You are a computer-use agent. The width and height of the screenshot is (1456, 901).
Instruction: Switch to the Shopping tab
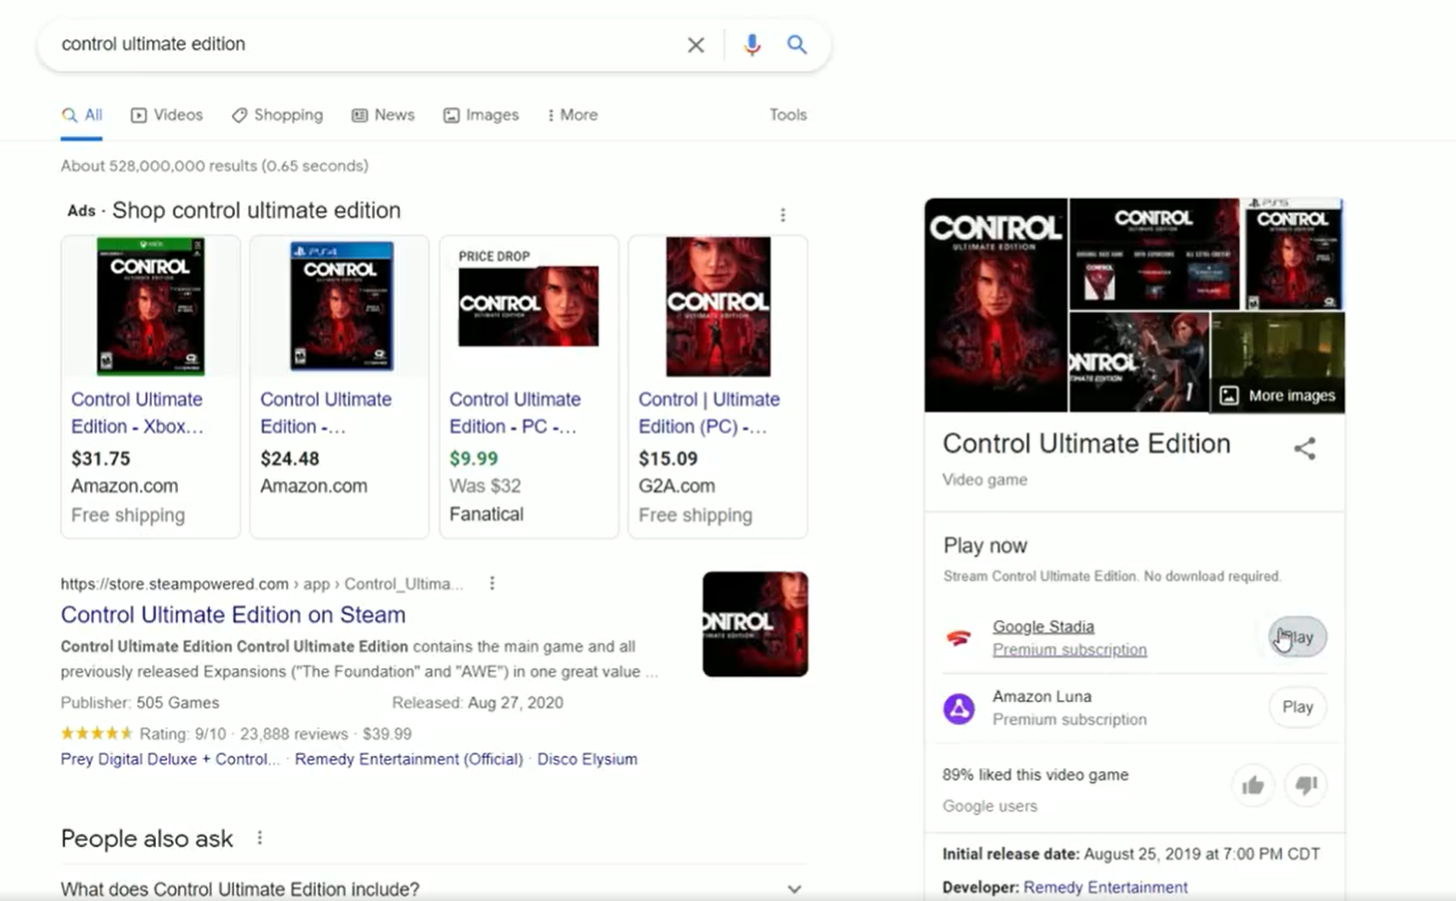pos(277,115)
